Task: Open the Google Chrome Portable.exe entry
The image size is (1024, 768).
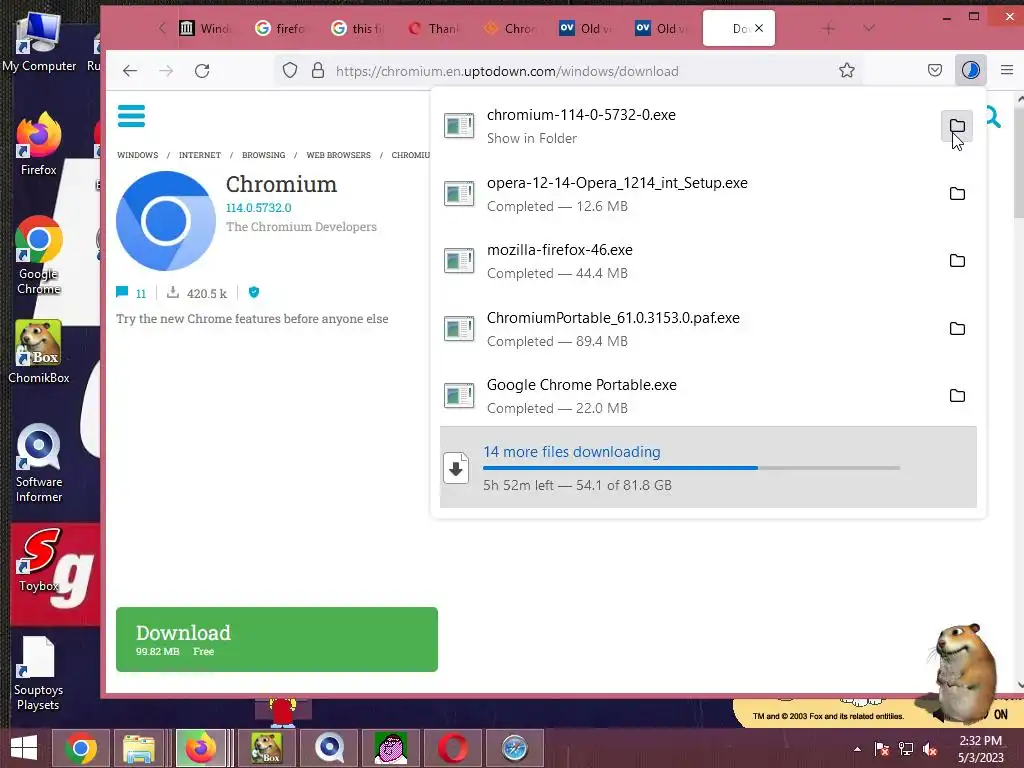Action: coord(686,396)
